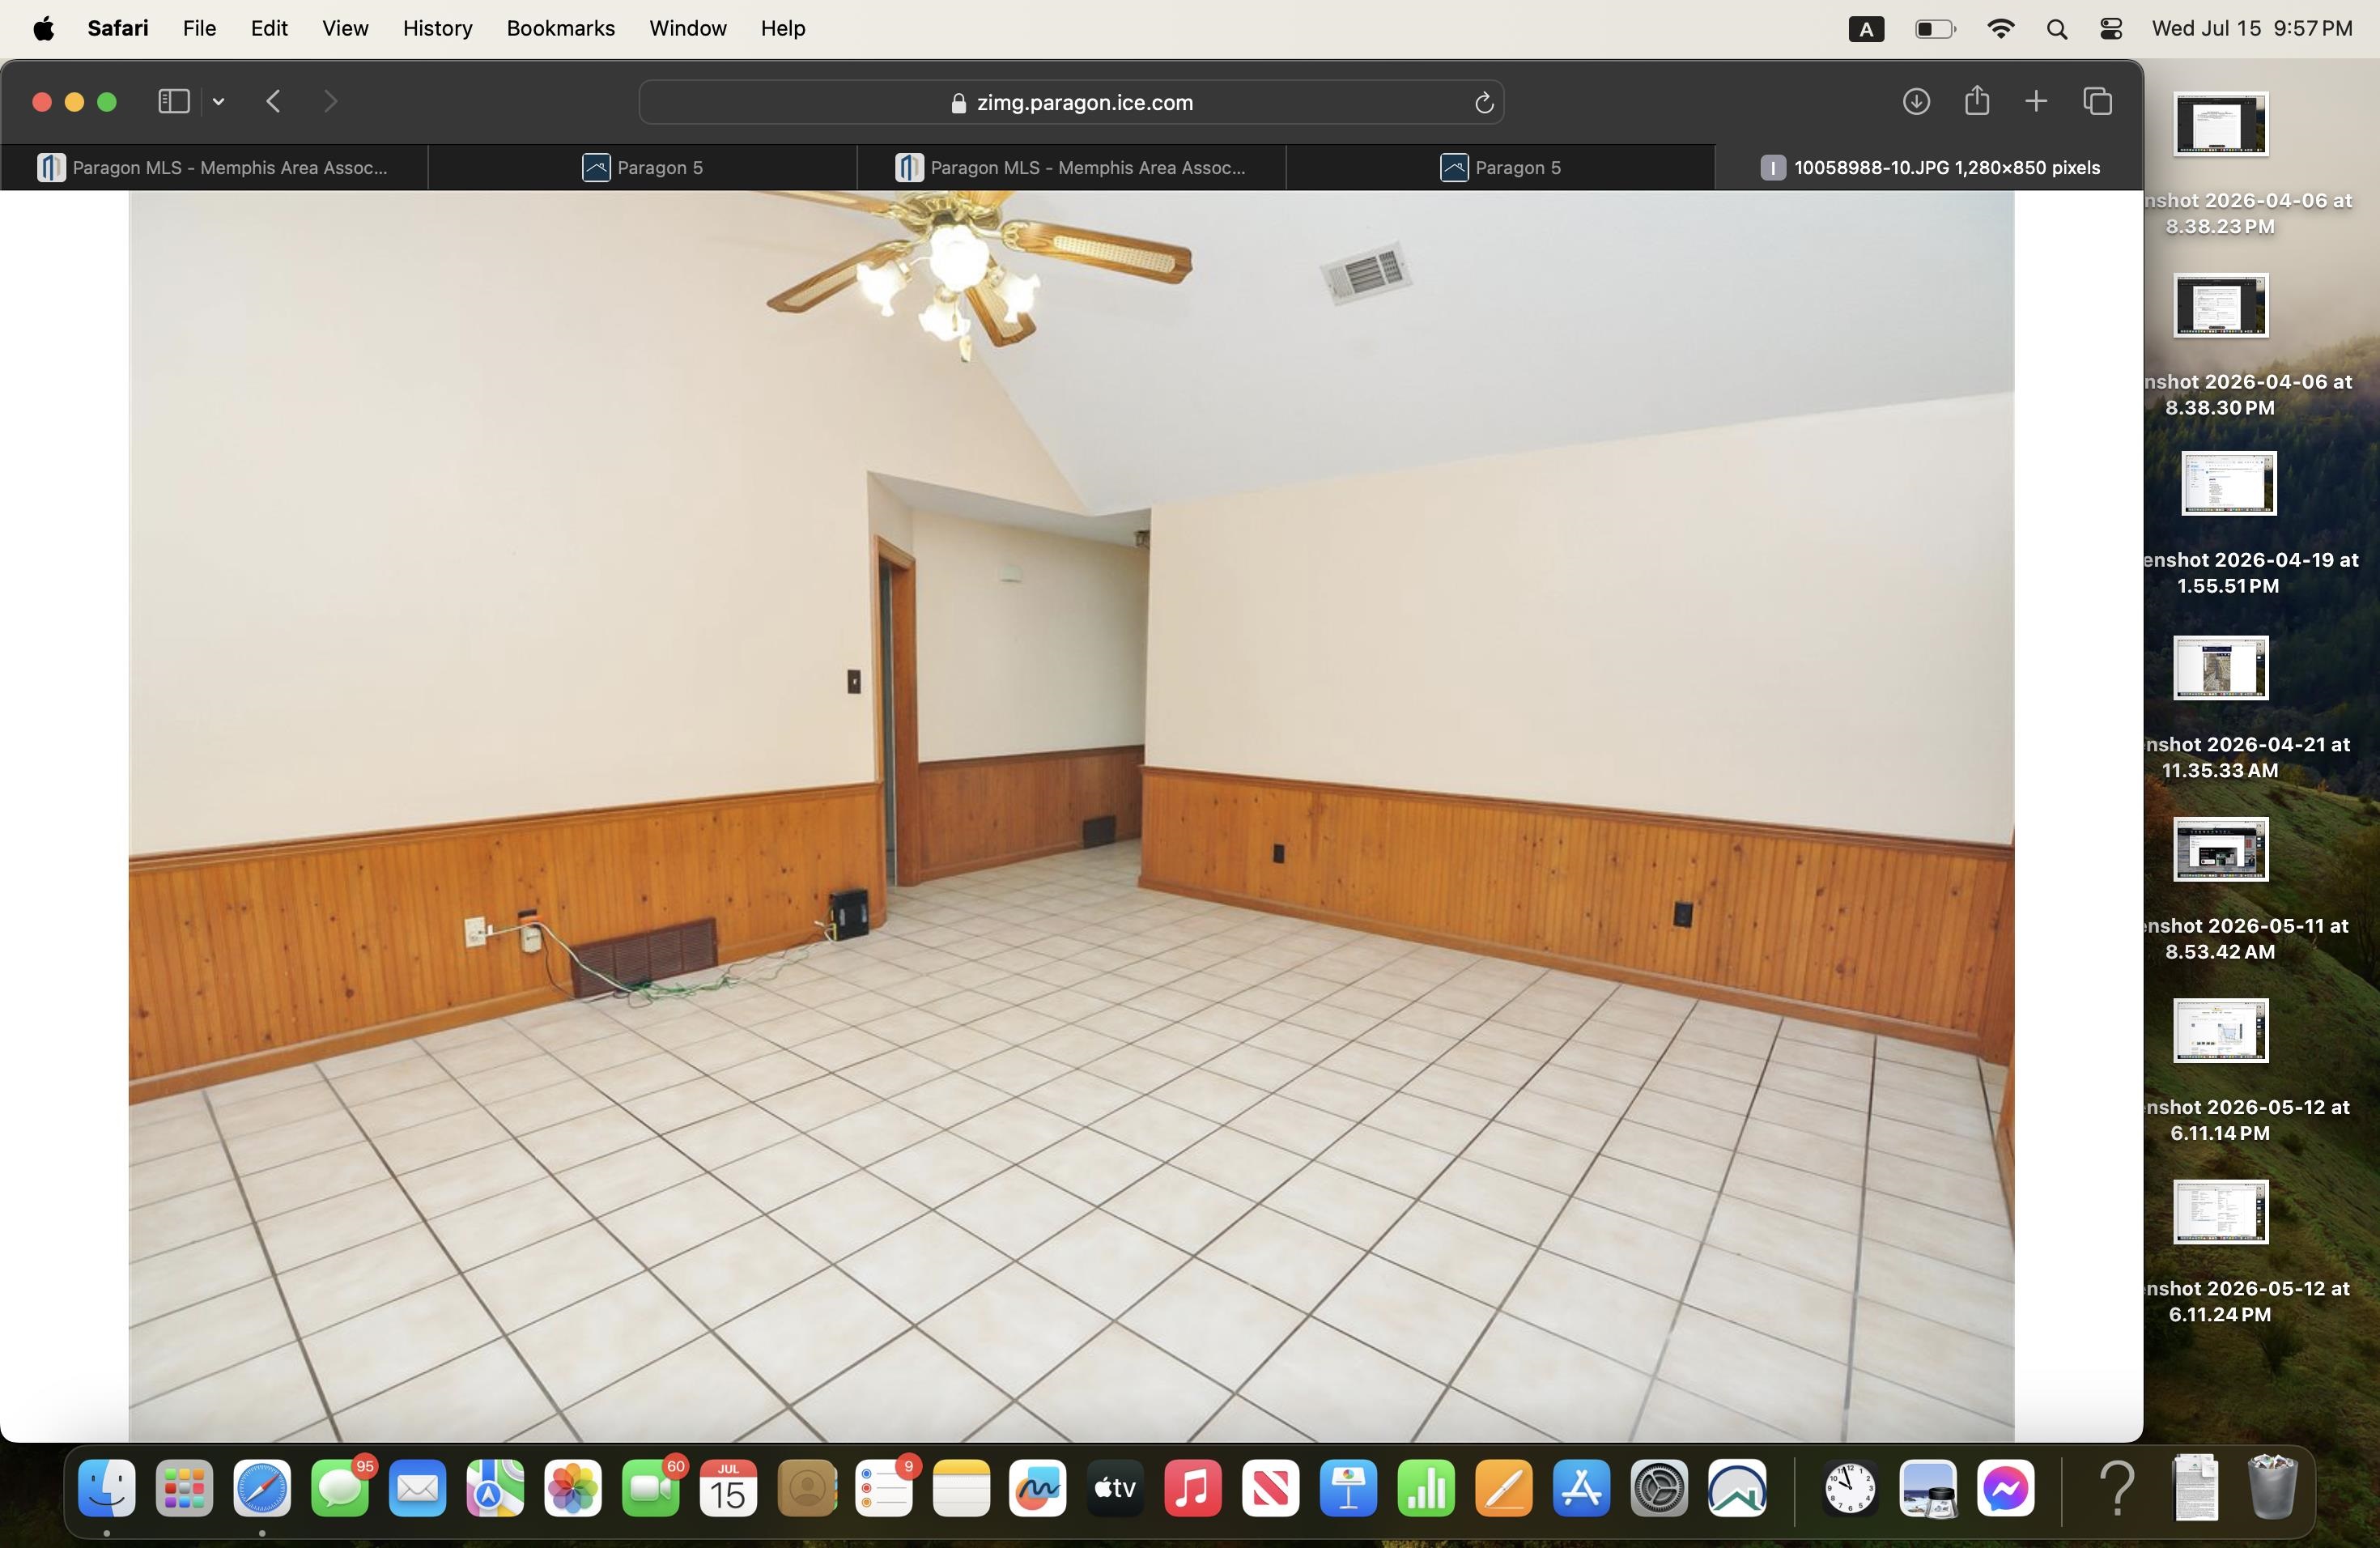Viewport: 2380px width, 1548px height.
Task: Show Safari downloads
Action: [1915, 101]
